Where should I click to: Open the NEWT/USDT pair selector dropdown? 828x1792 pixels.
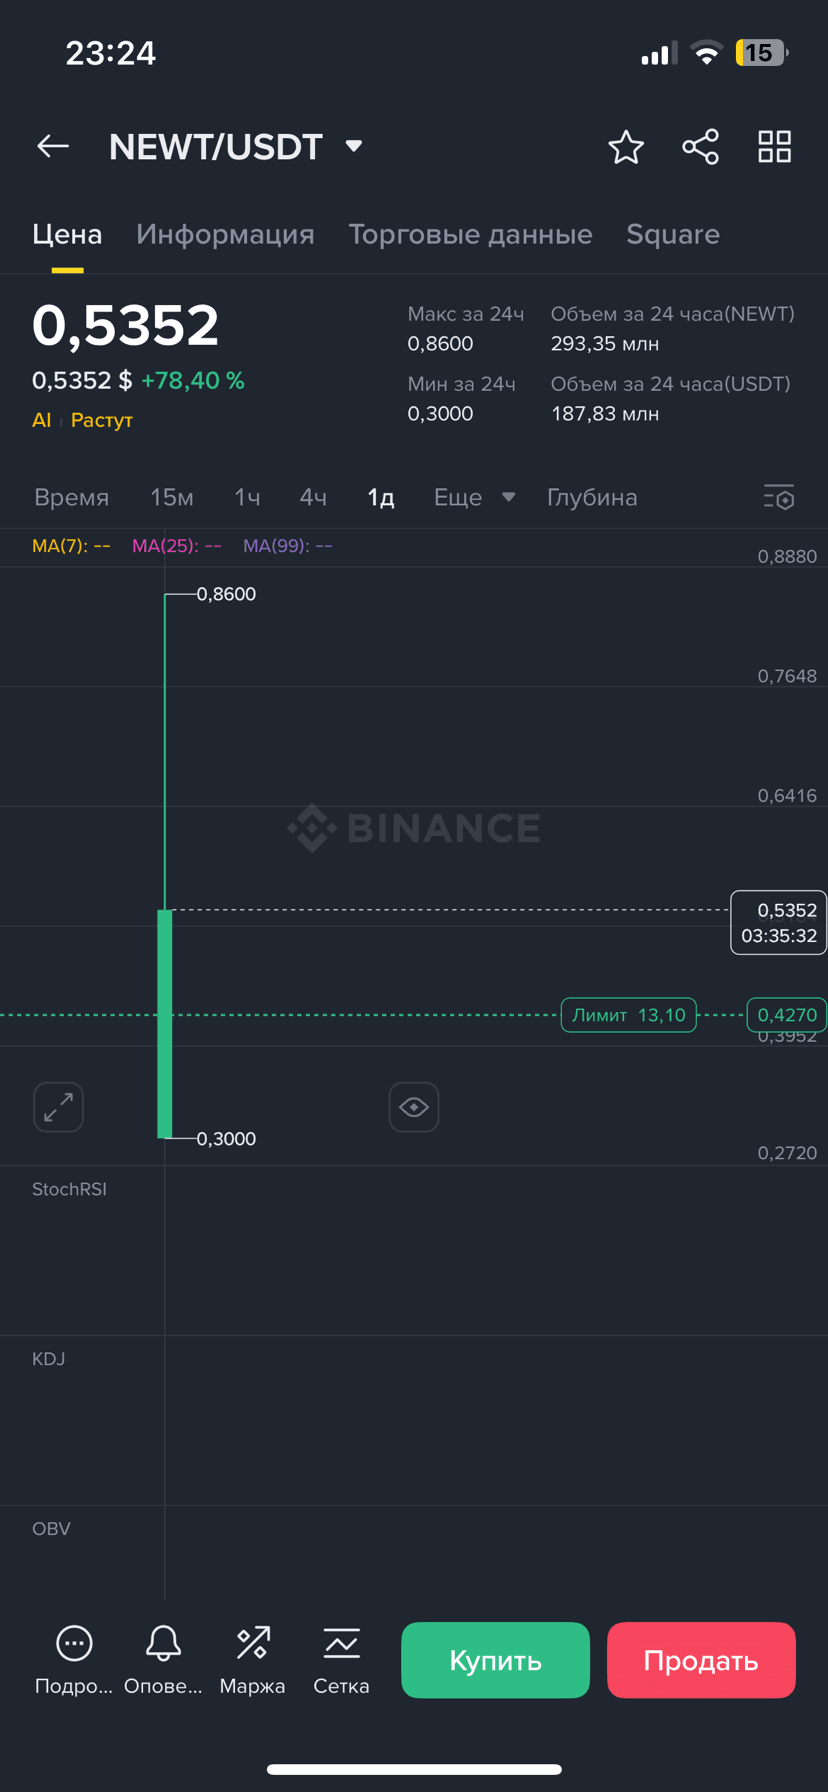pos(235,147)
